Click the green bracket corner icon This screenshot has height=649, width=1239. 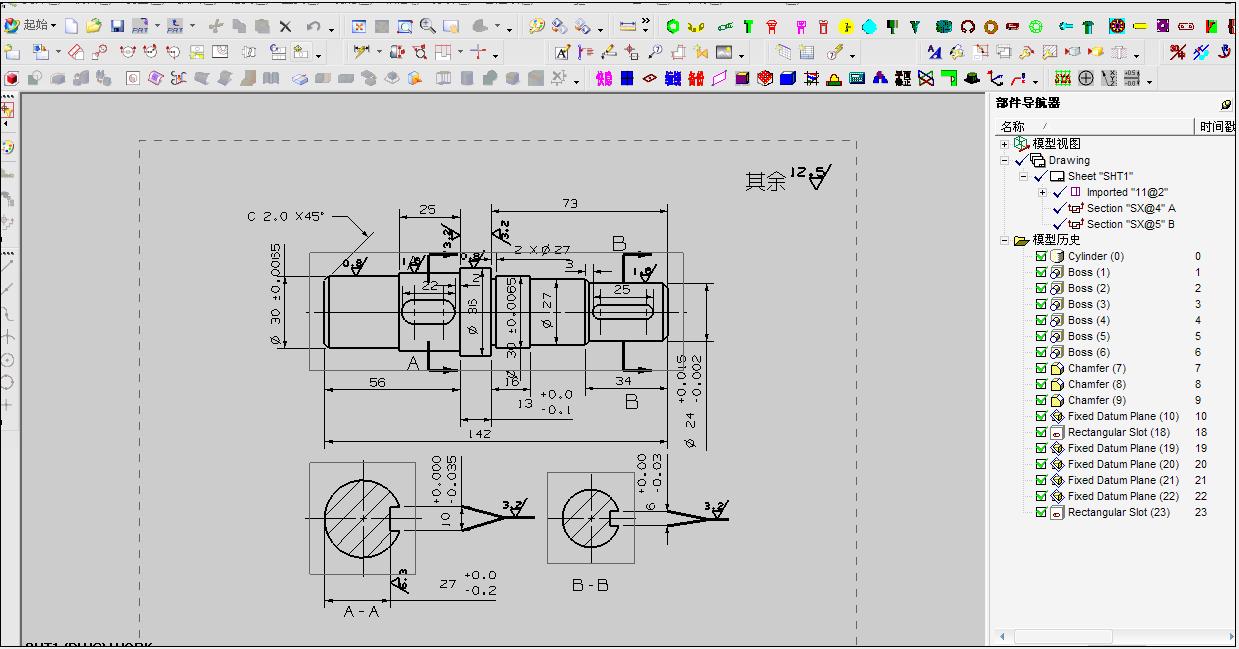point(949,78)
